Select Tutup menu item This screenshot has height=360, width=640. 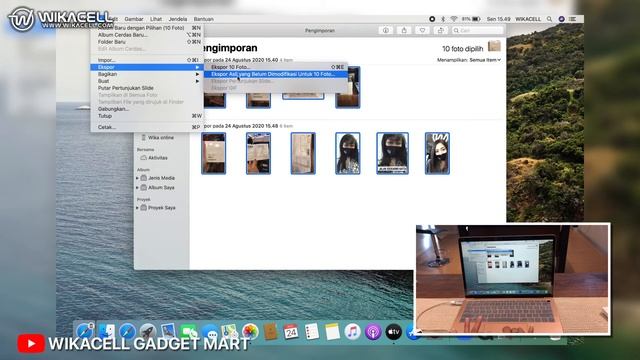pyautogui.click(x=147, y=116)
